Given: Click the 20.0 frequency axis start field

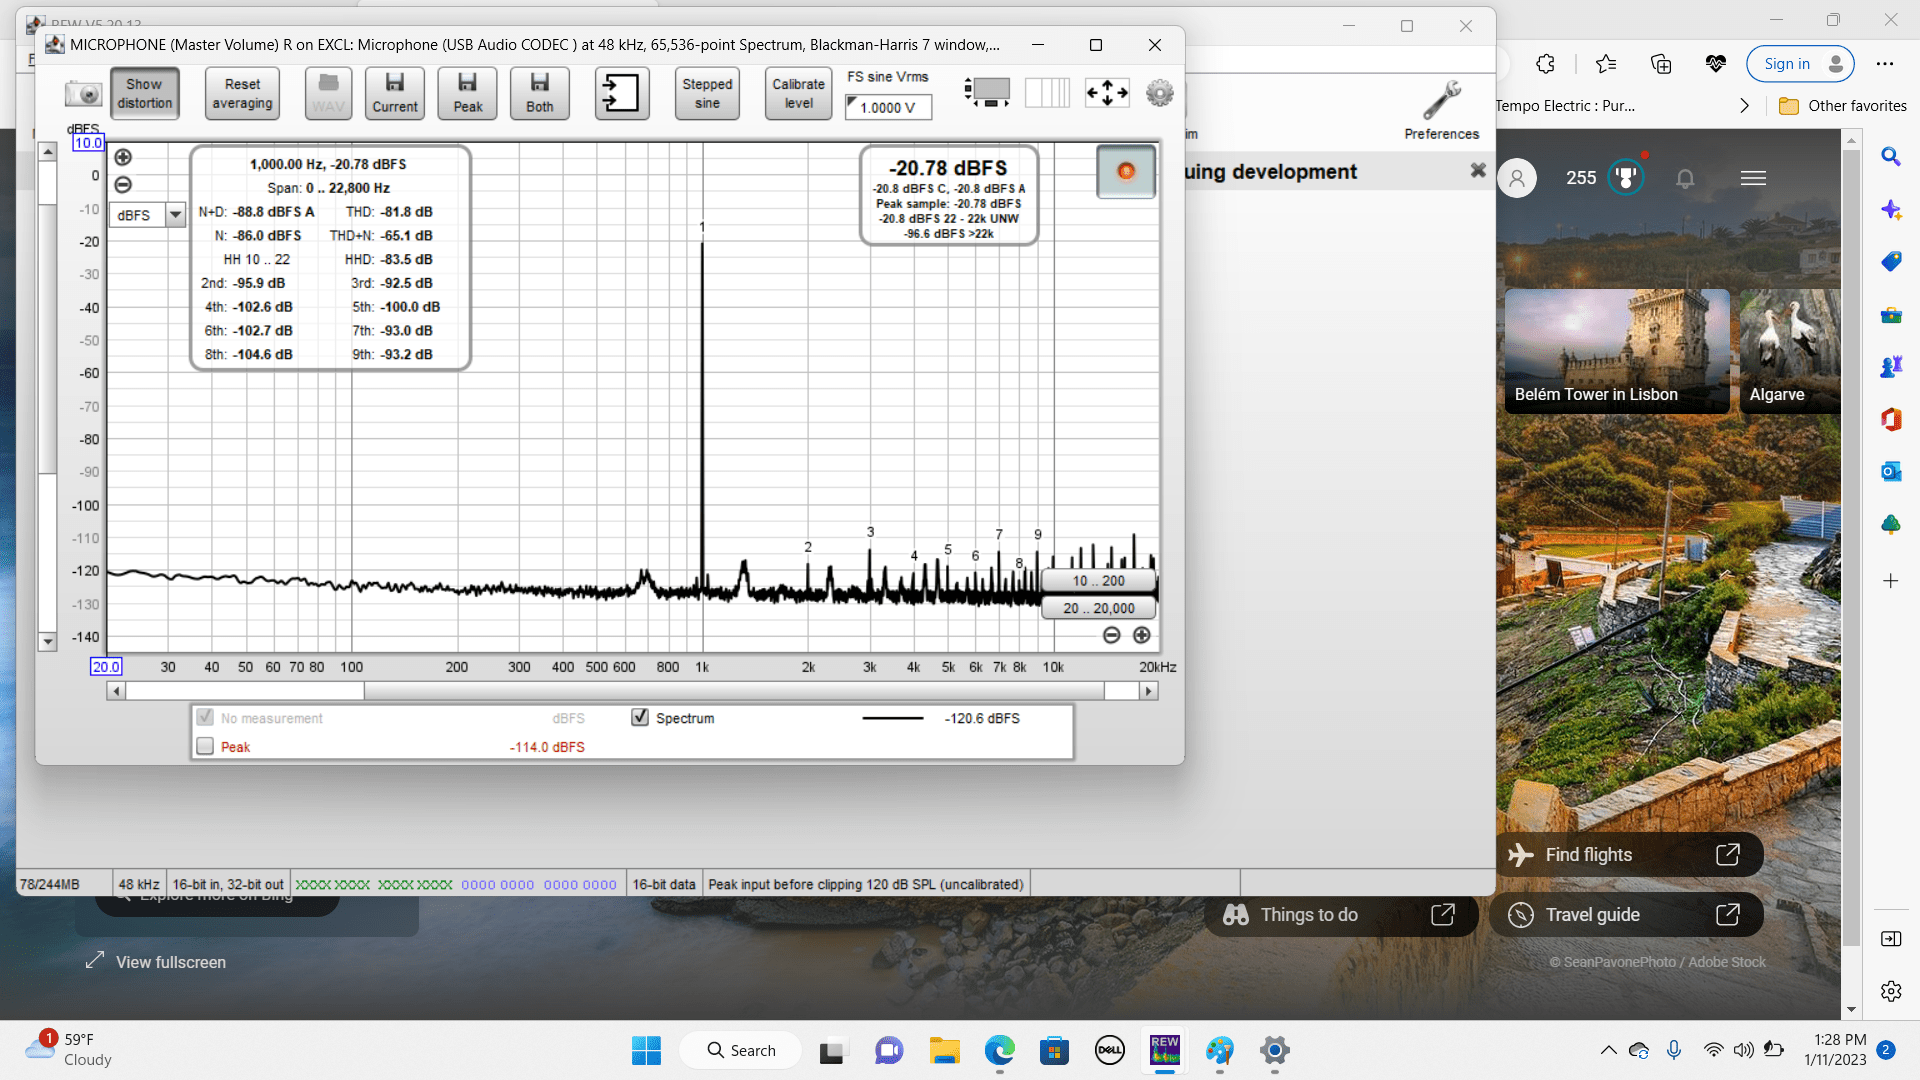Looking at the screenshot, I should pyautogui.click(x=106, y=667).
